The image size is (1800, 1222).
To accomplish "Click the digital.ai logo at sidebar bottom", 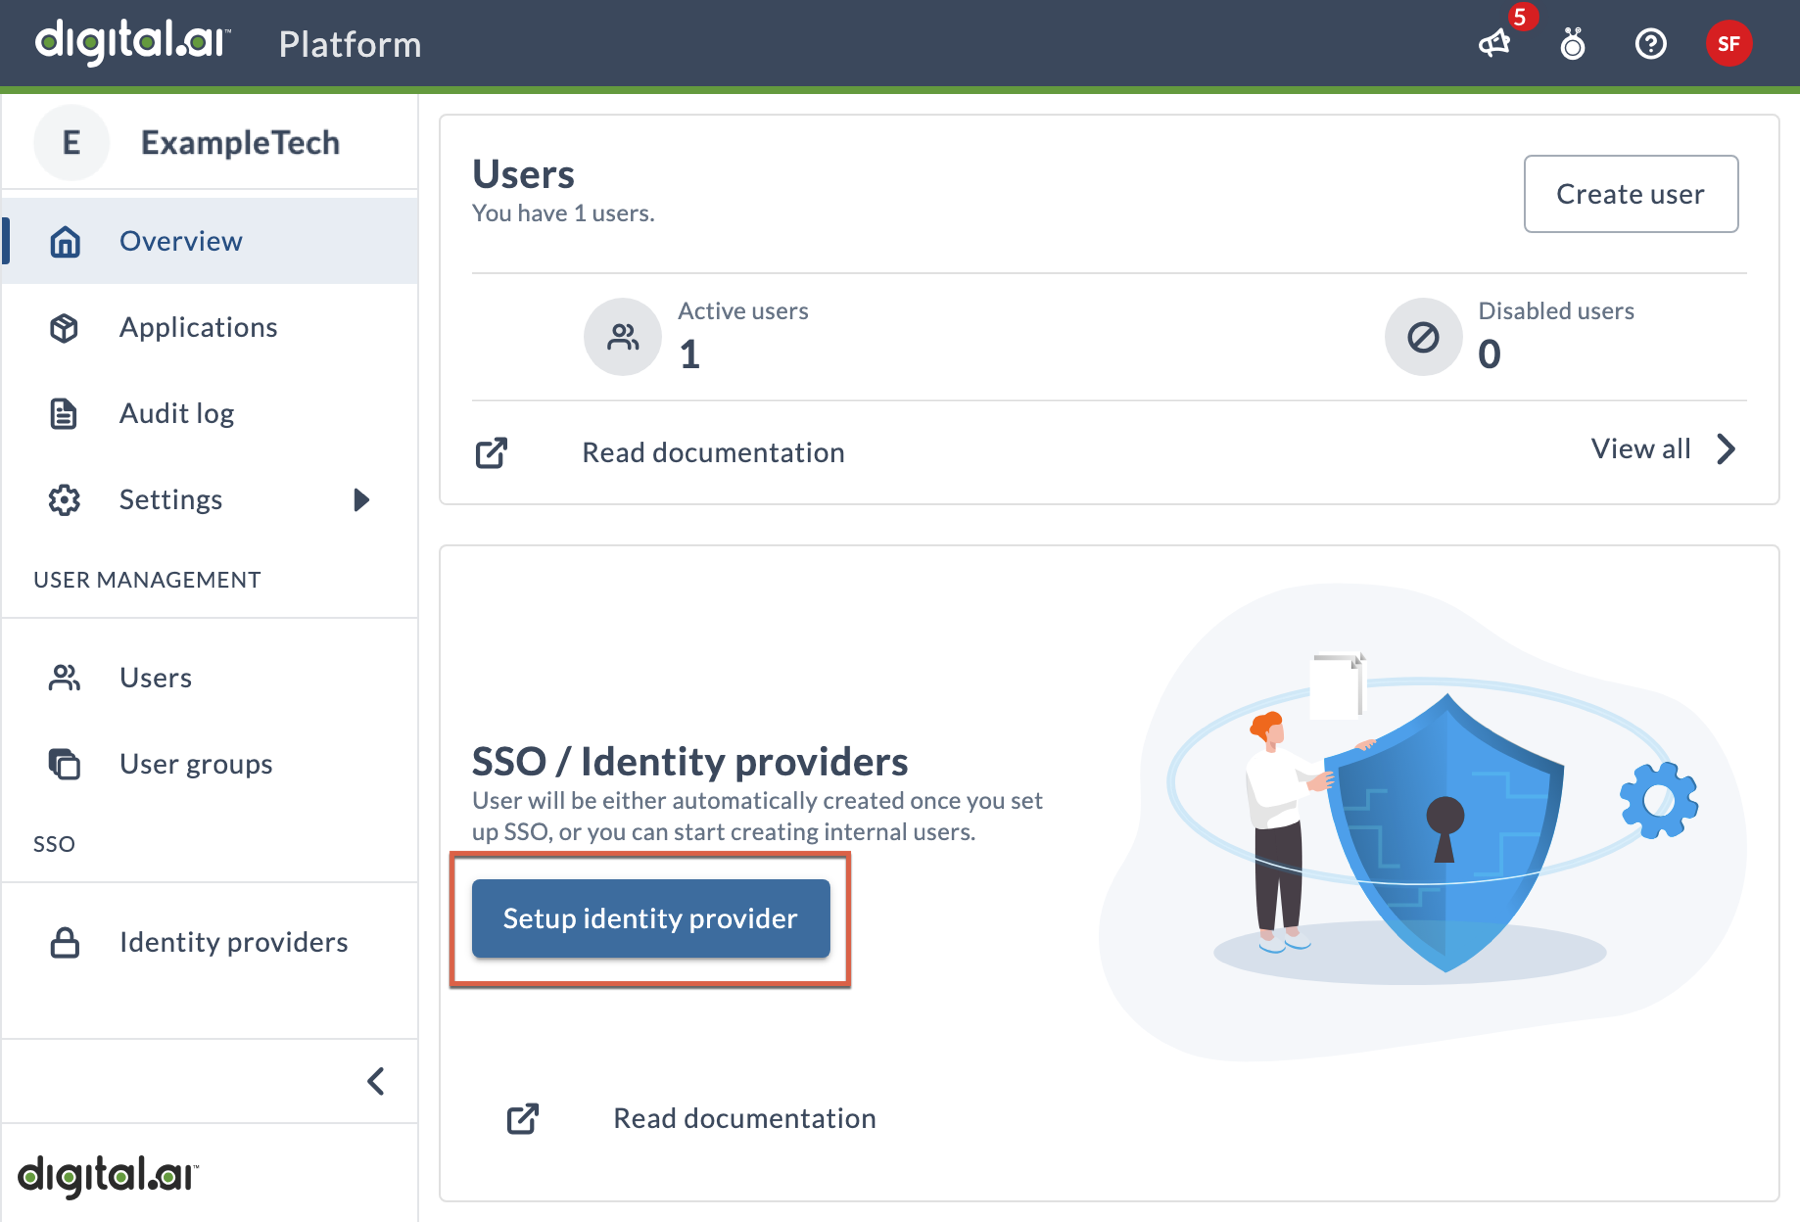I will [x=108, y=1176].
